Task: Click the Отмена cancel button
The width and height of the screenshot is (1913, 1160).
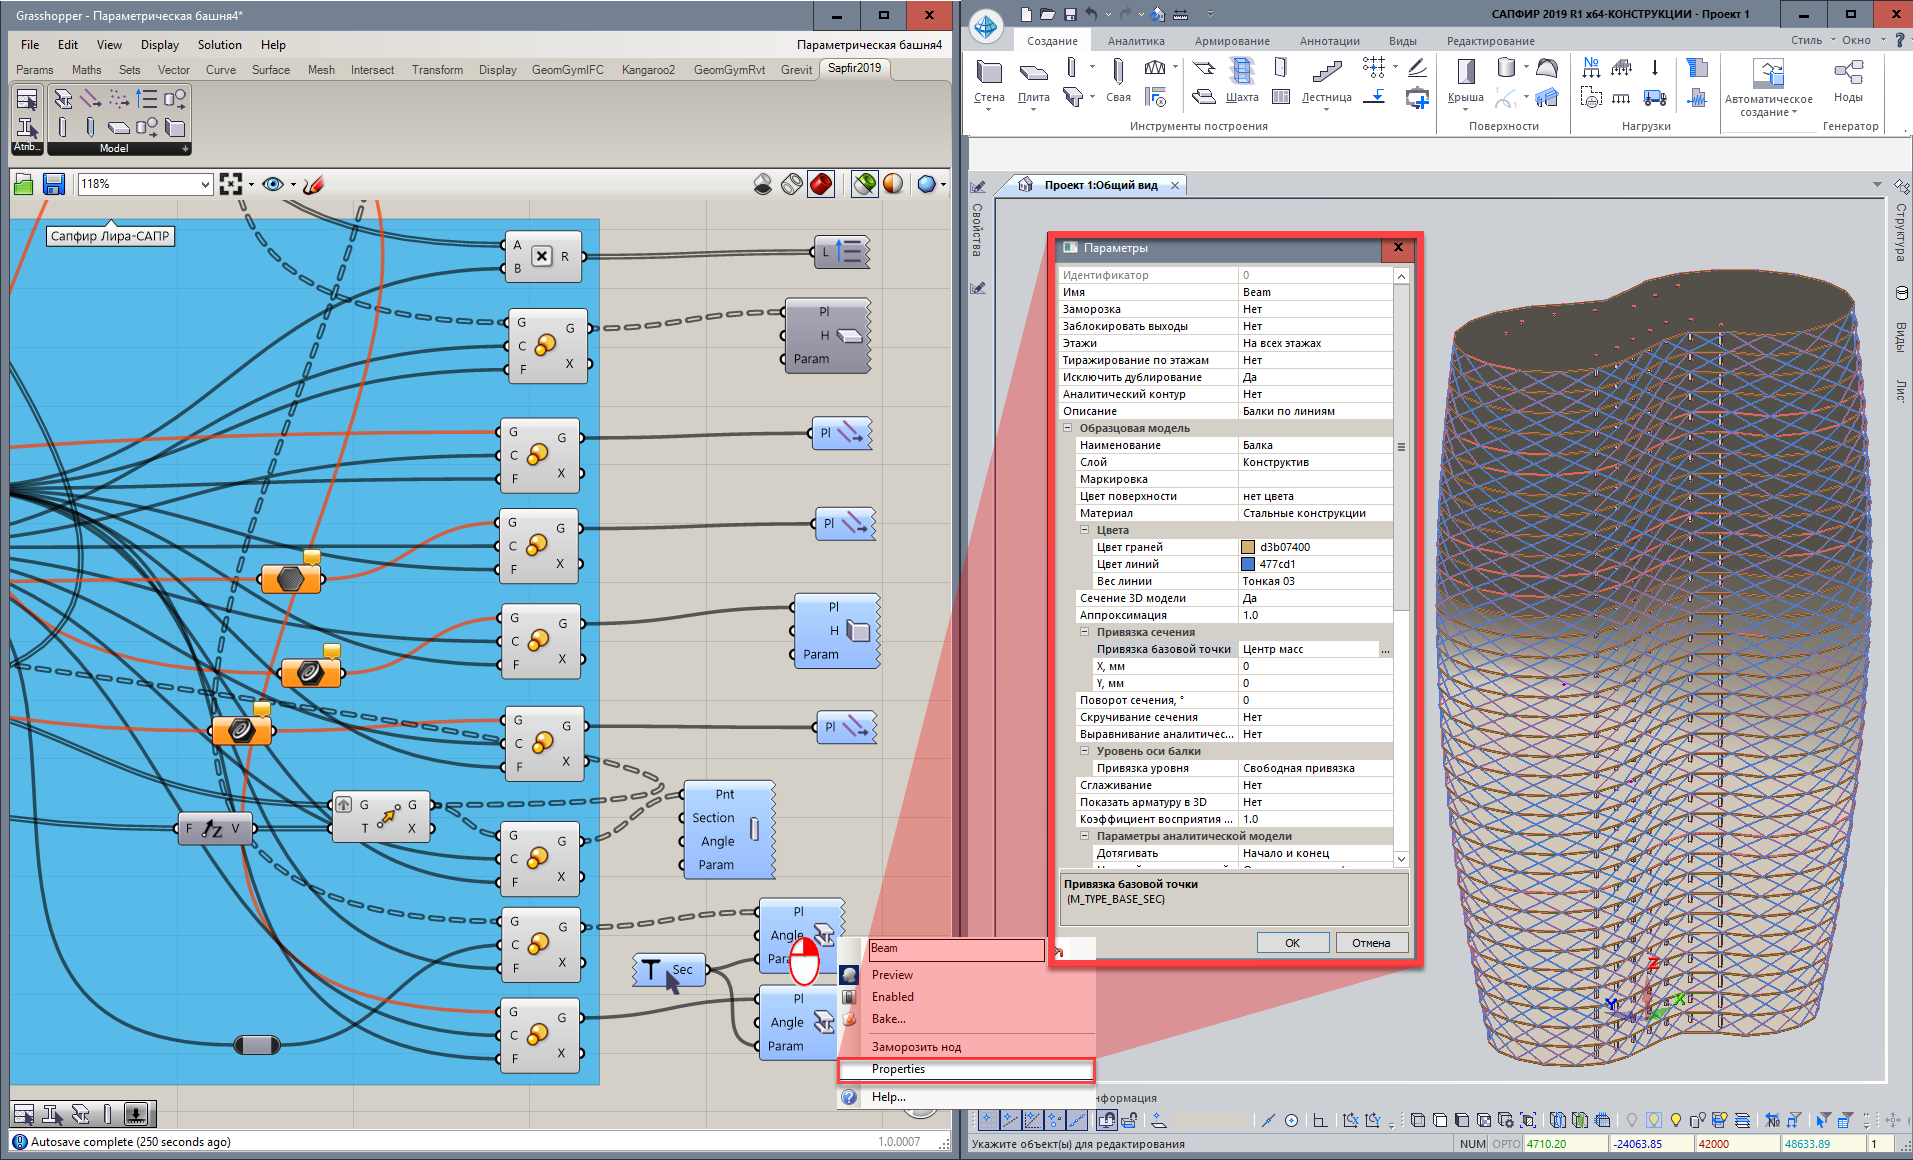Action: [1370, 943]
